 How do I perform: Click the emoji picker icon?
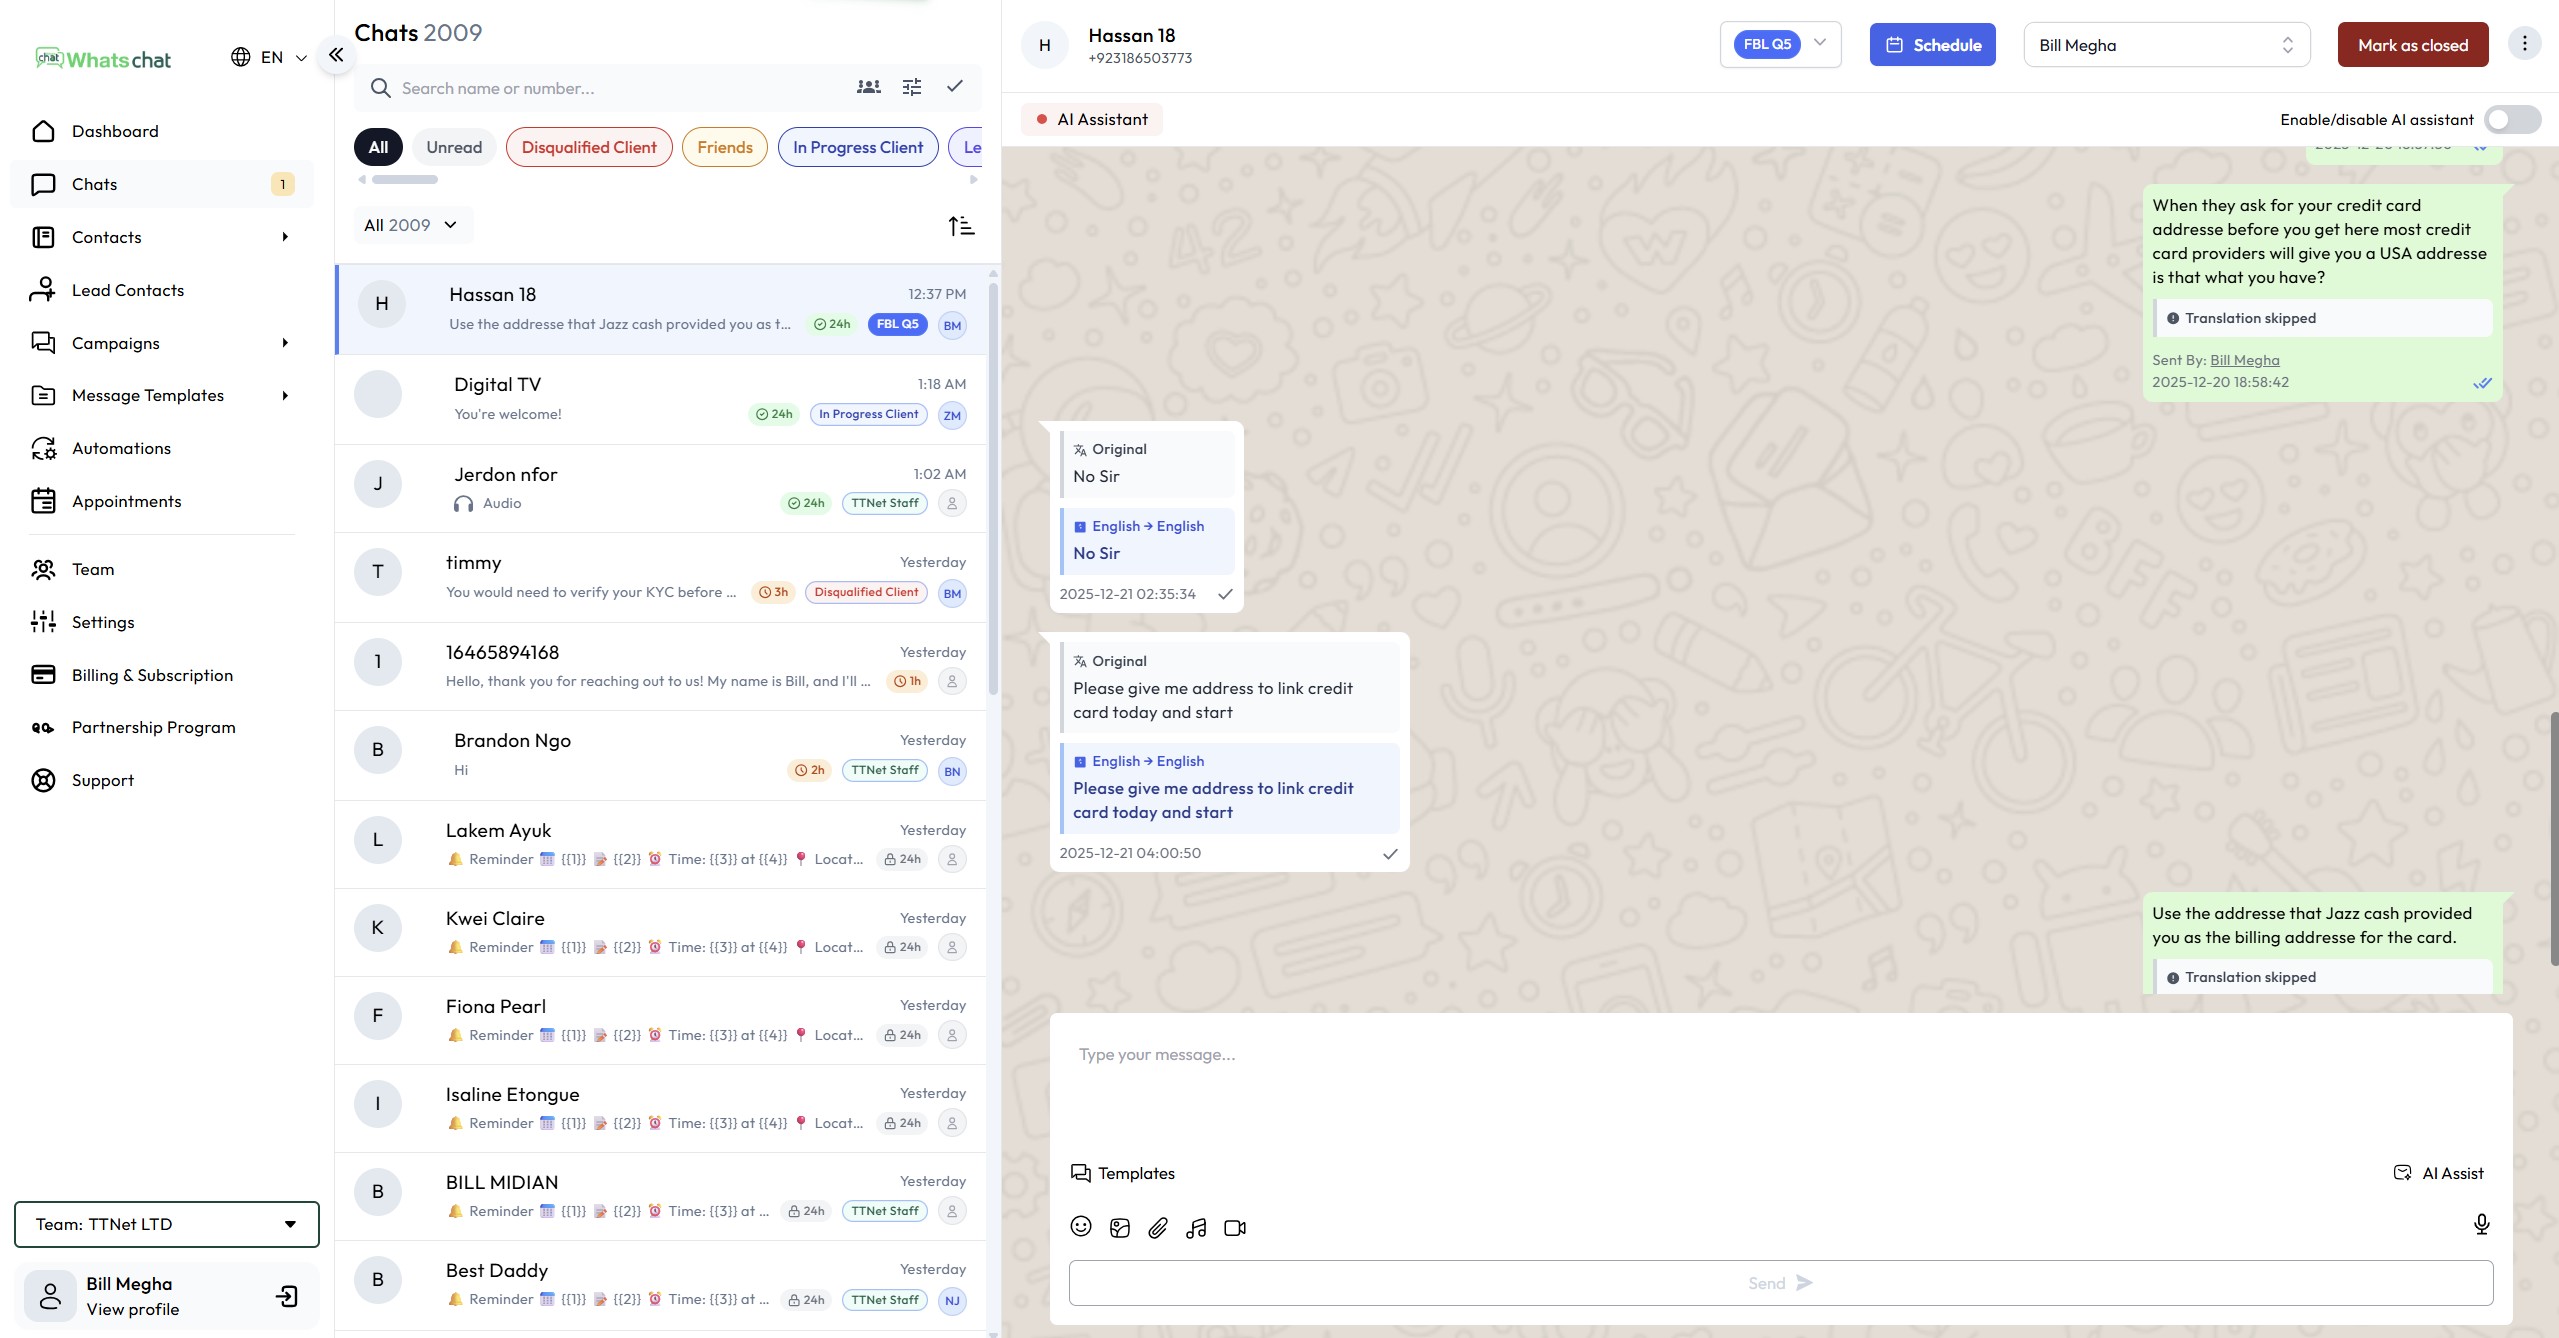click(x=1080, y=1227)
